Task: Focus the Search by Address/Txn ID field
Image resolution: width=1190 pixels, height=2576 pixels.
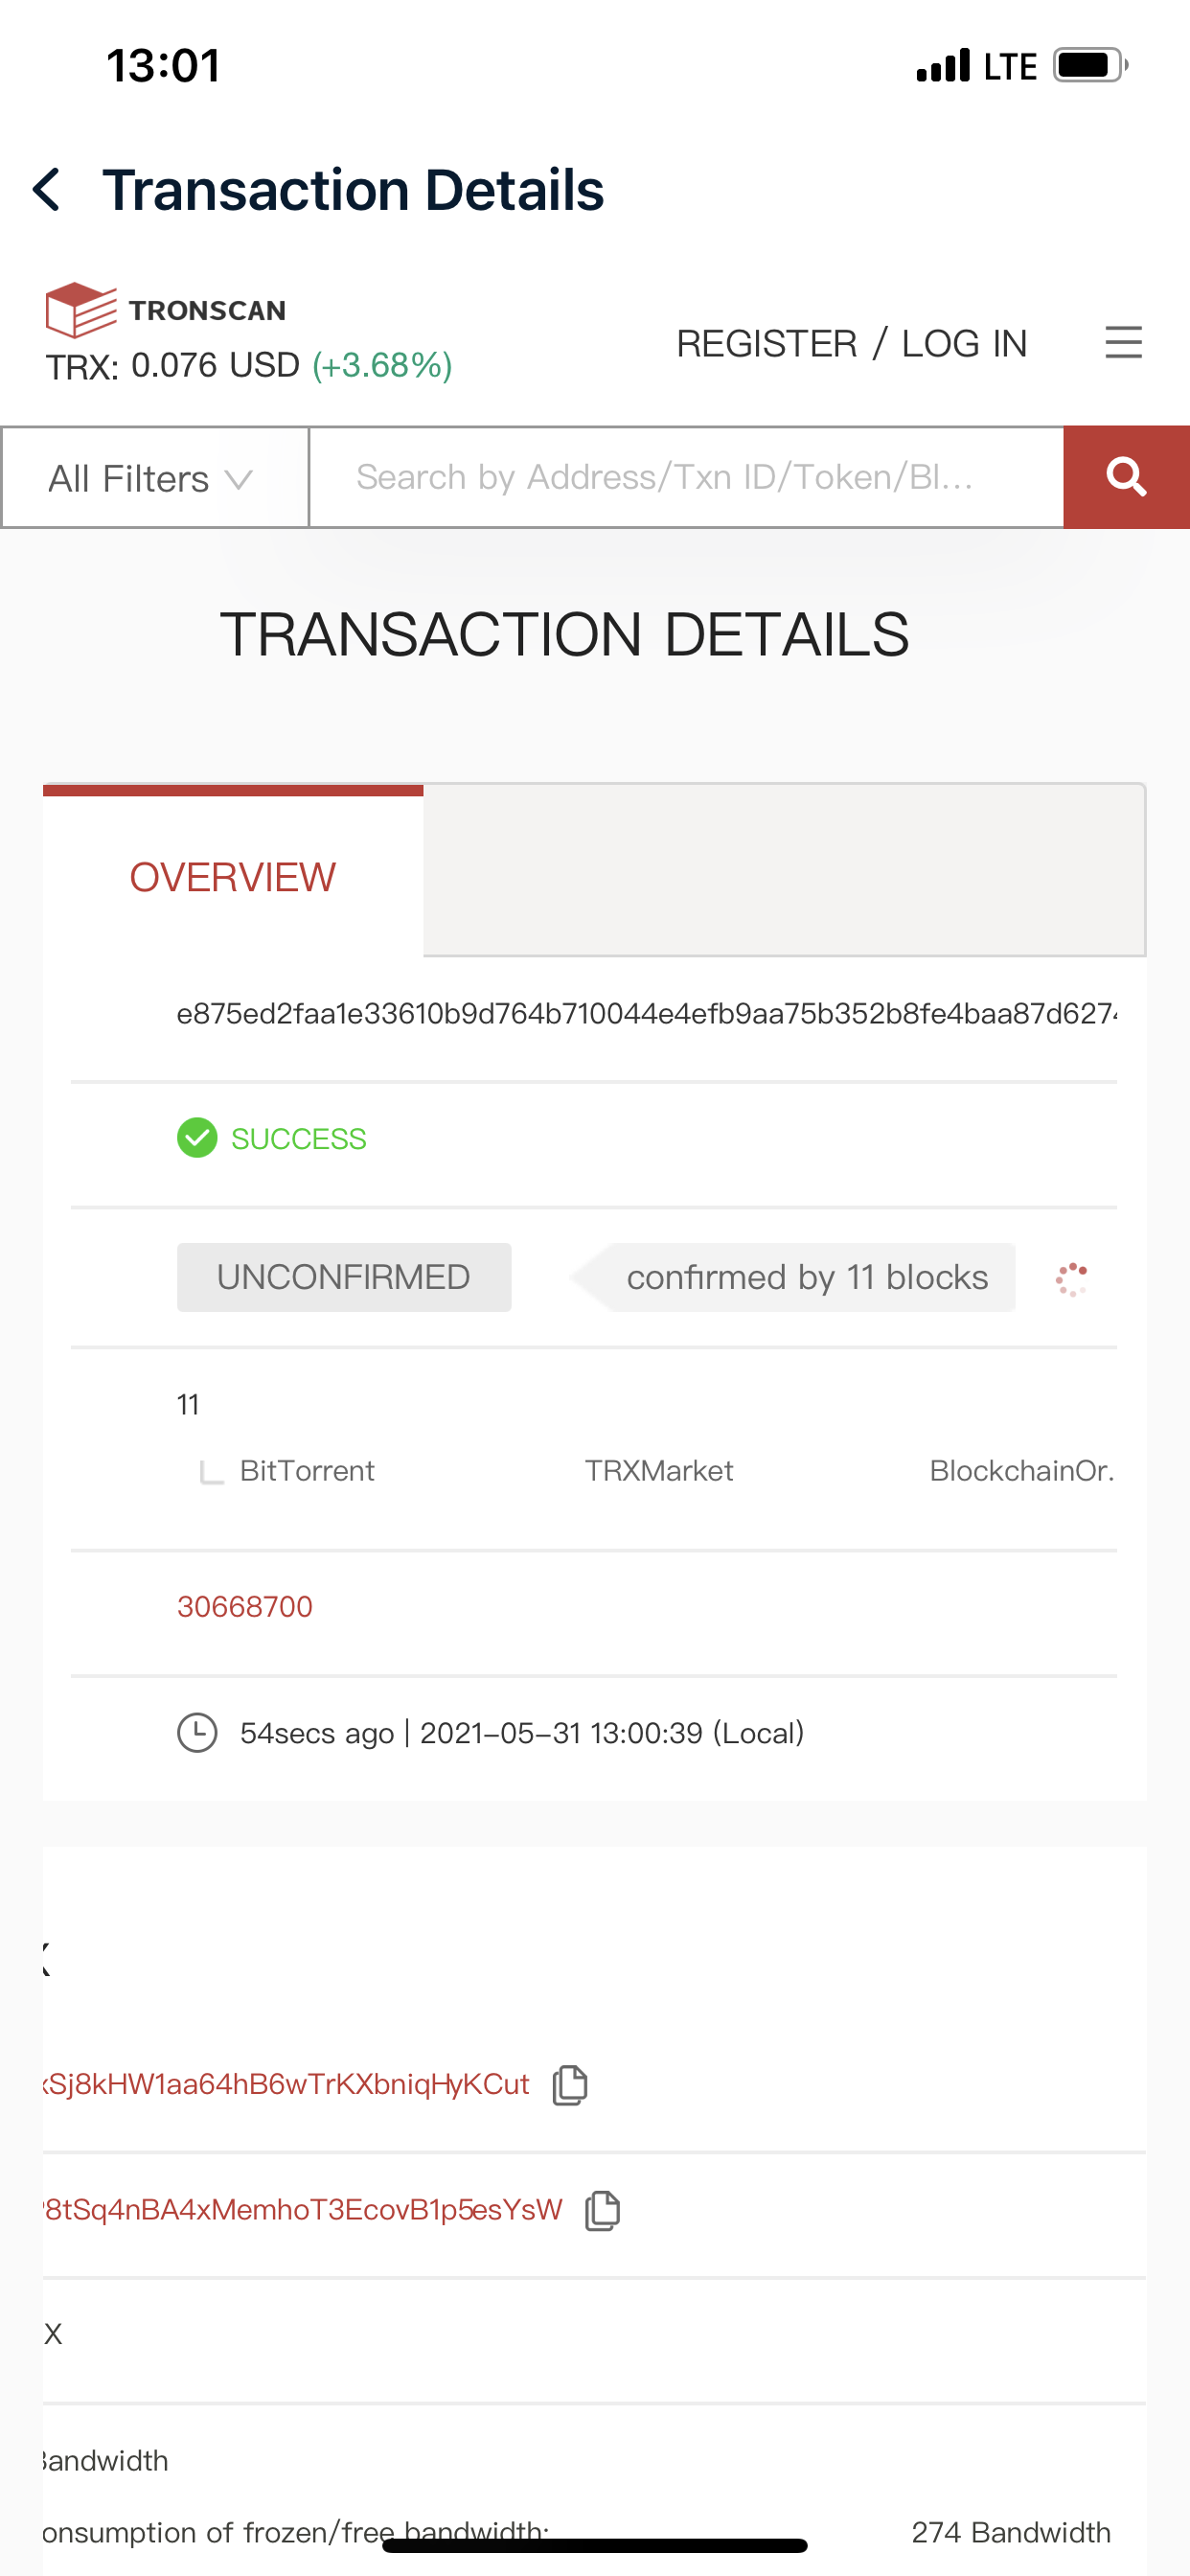Action: coord(686,478)
